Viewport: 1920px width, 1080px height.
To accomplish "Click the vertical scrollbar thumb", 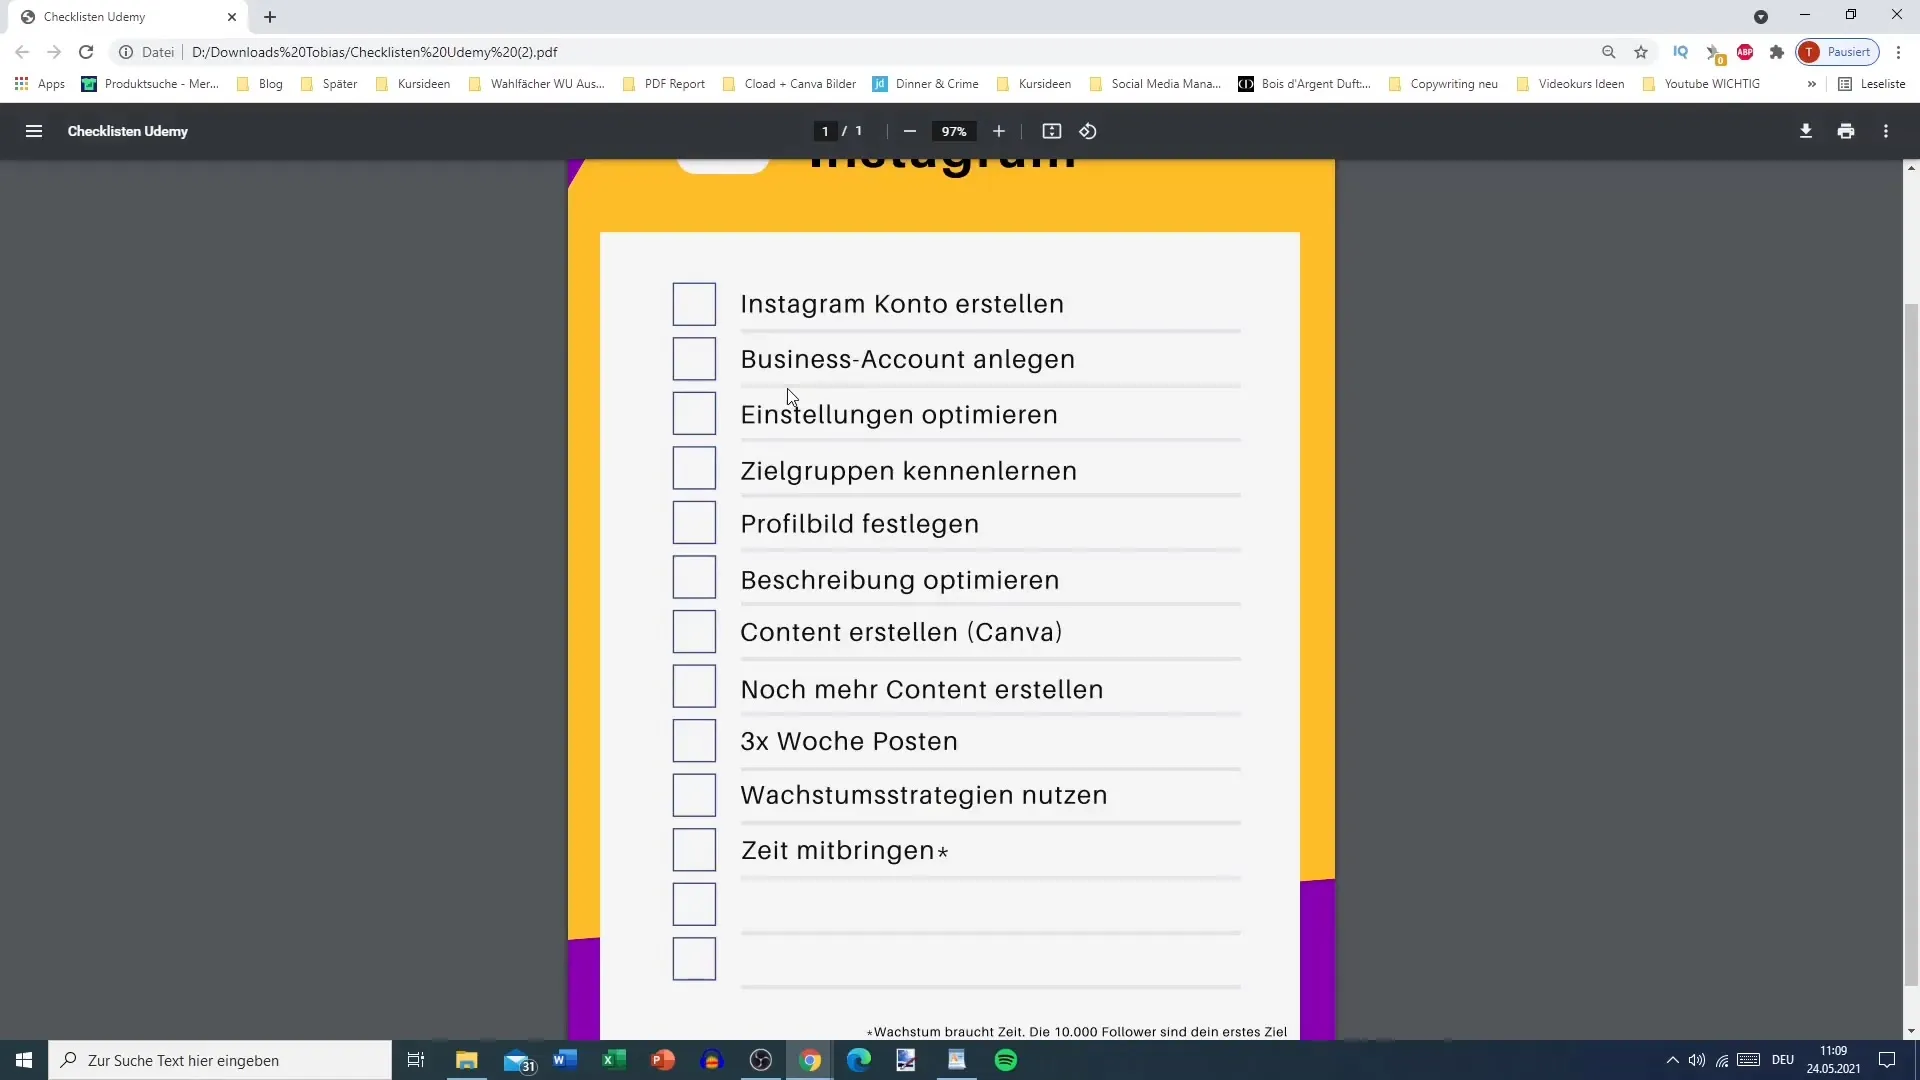I will click(x=1911, y=645).
